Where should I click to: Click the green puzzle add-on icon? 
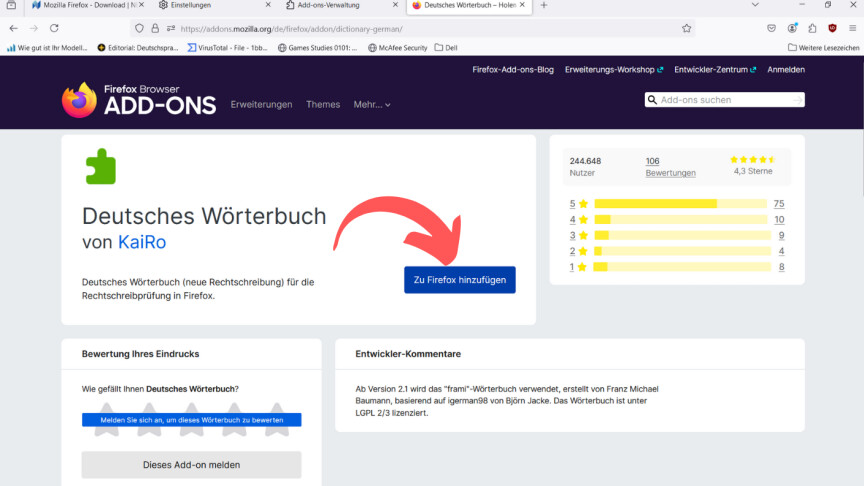point(101,166)
